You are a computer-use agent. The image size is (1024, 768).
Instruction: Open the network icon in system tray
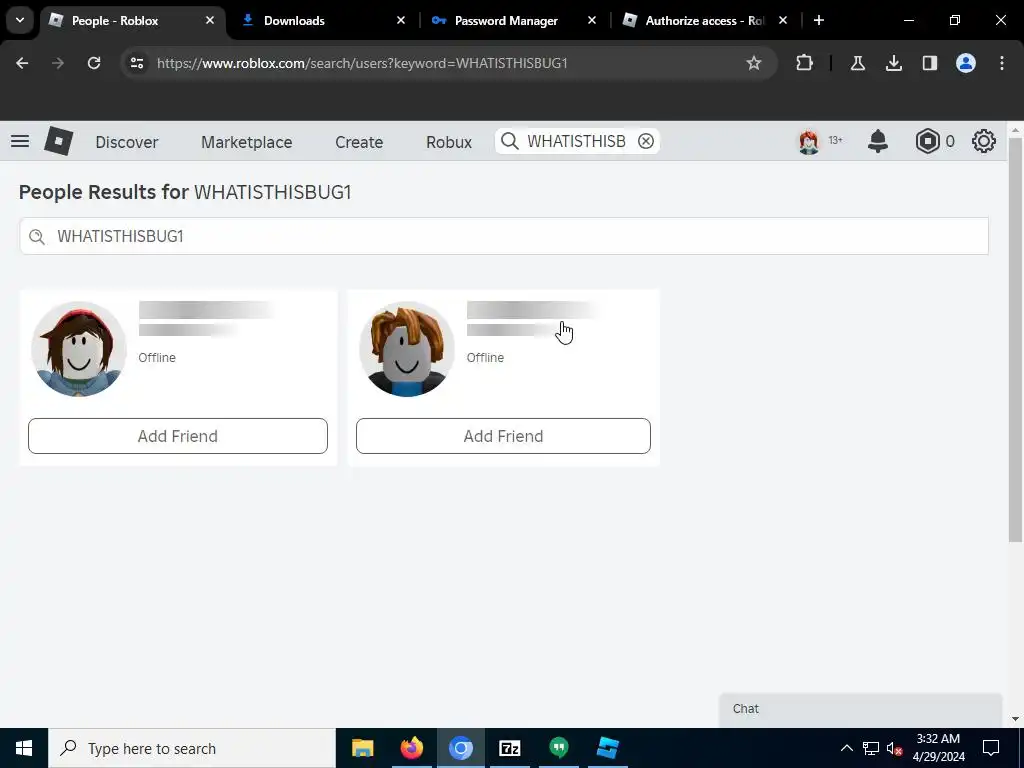coord(871,748)
